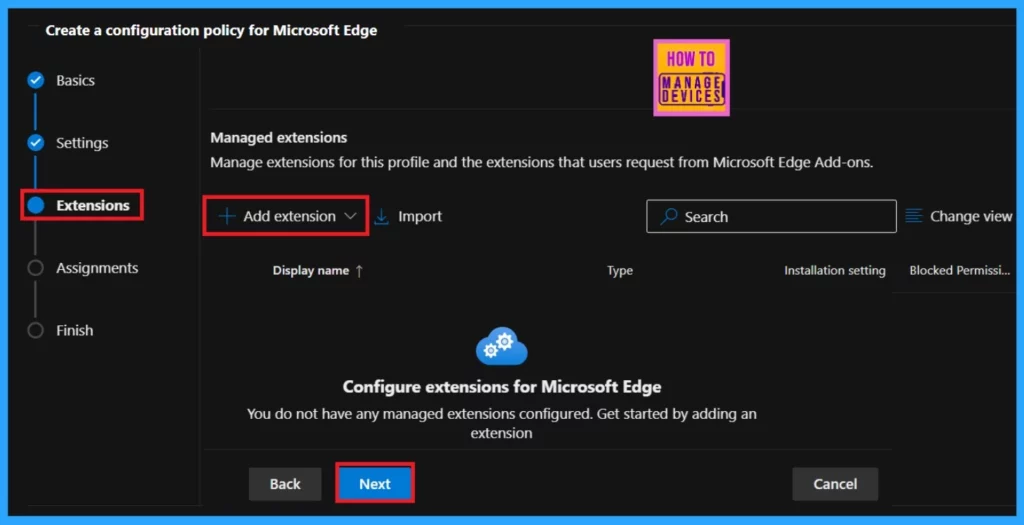Click the Cancel button

coord(835,484)
